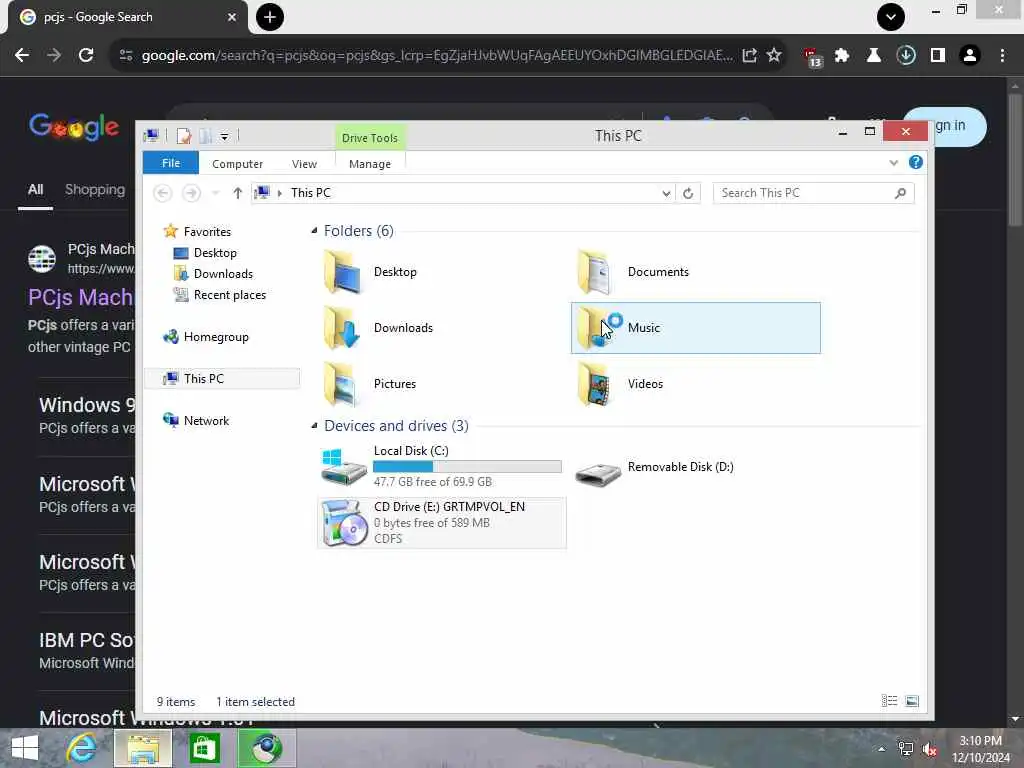Click Explorer Forward navigation arrow
Viewport: 1024px width, 768px height.
point(191,193)
